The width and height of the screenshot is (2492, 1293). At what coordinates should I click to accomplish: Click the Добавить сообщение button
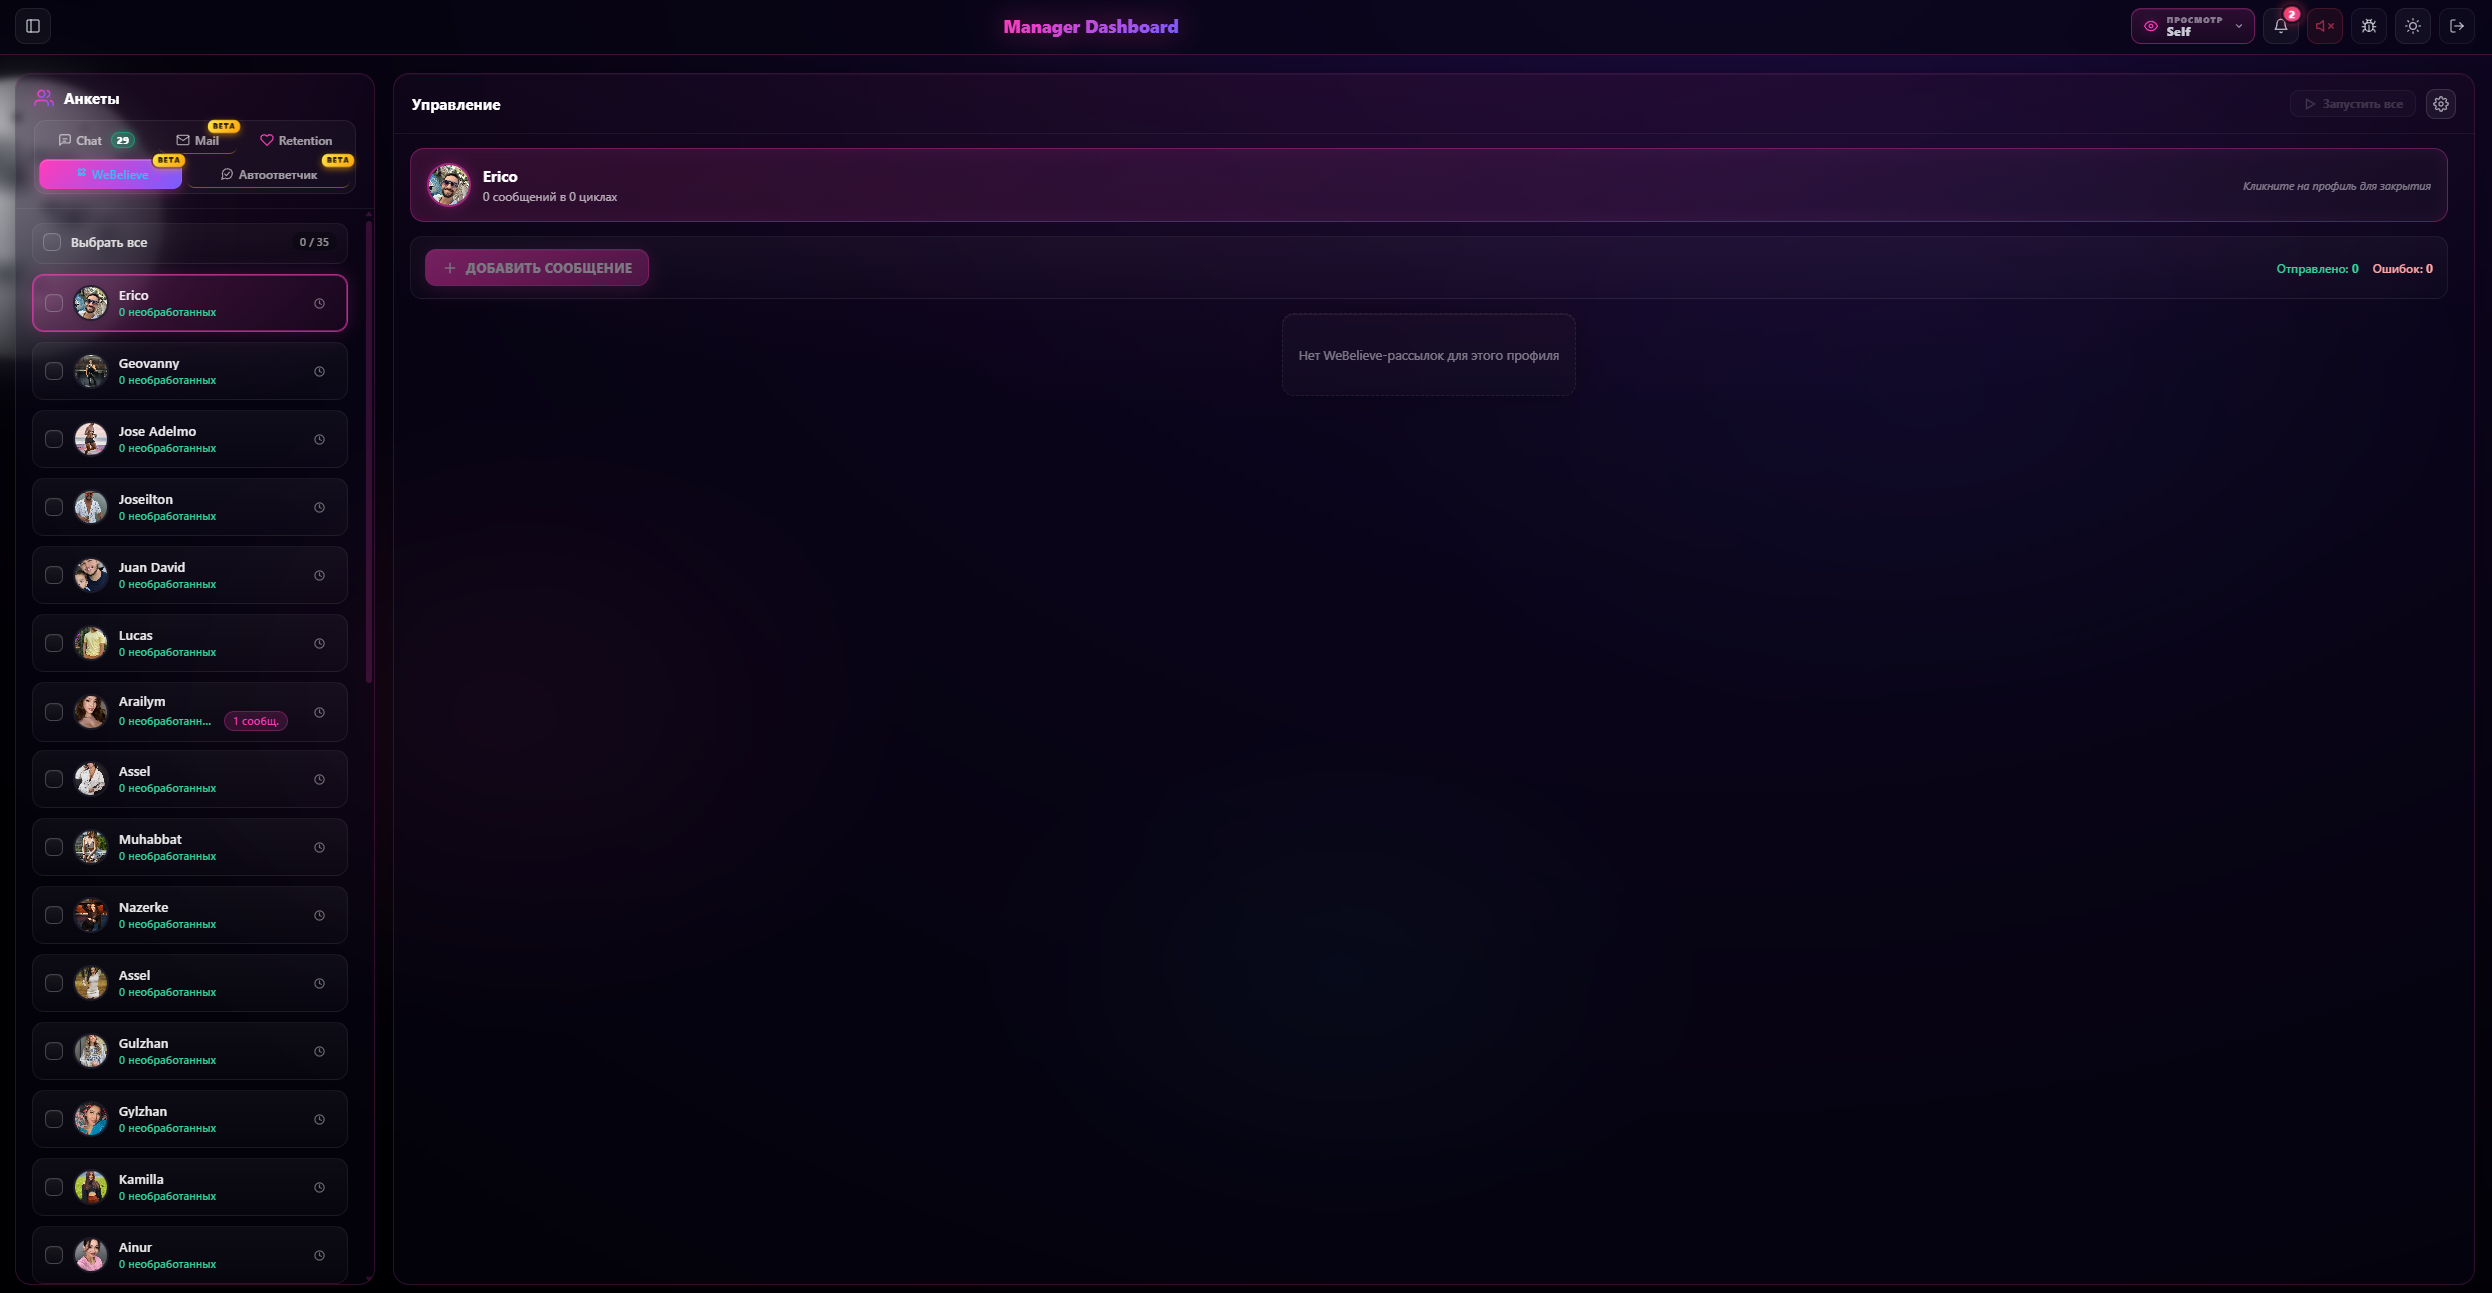pyautogui.click(x=537, y=268)
